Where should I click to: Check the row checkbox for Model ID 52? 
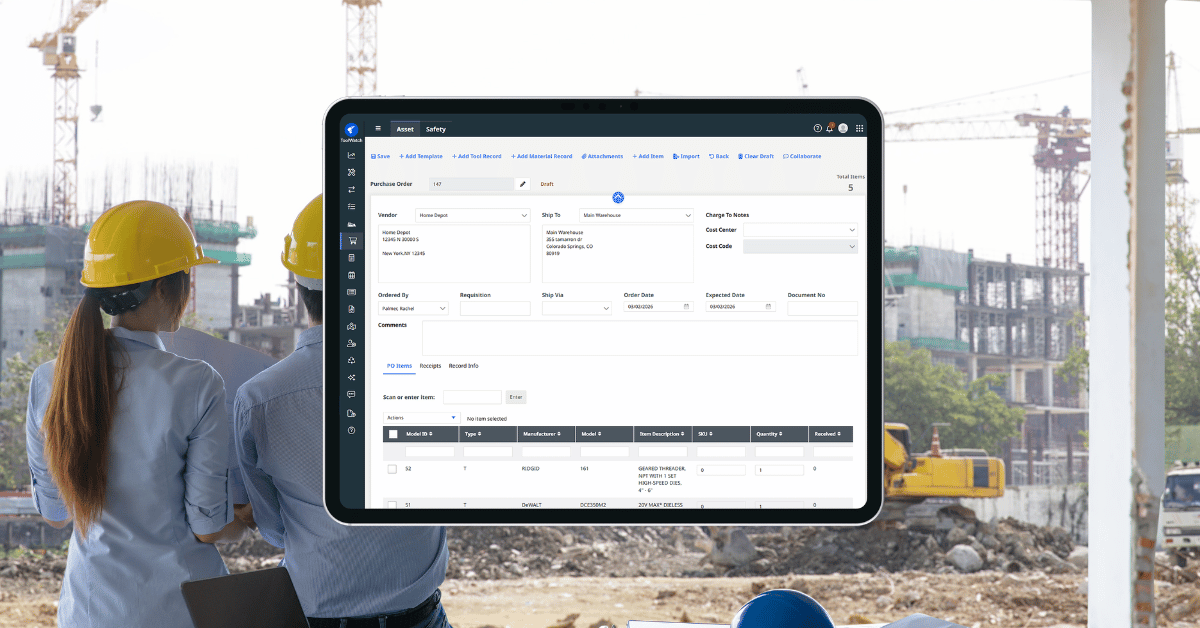tap(392, 468)
